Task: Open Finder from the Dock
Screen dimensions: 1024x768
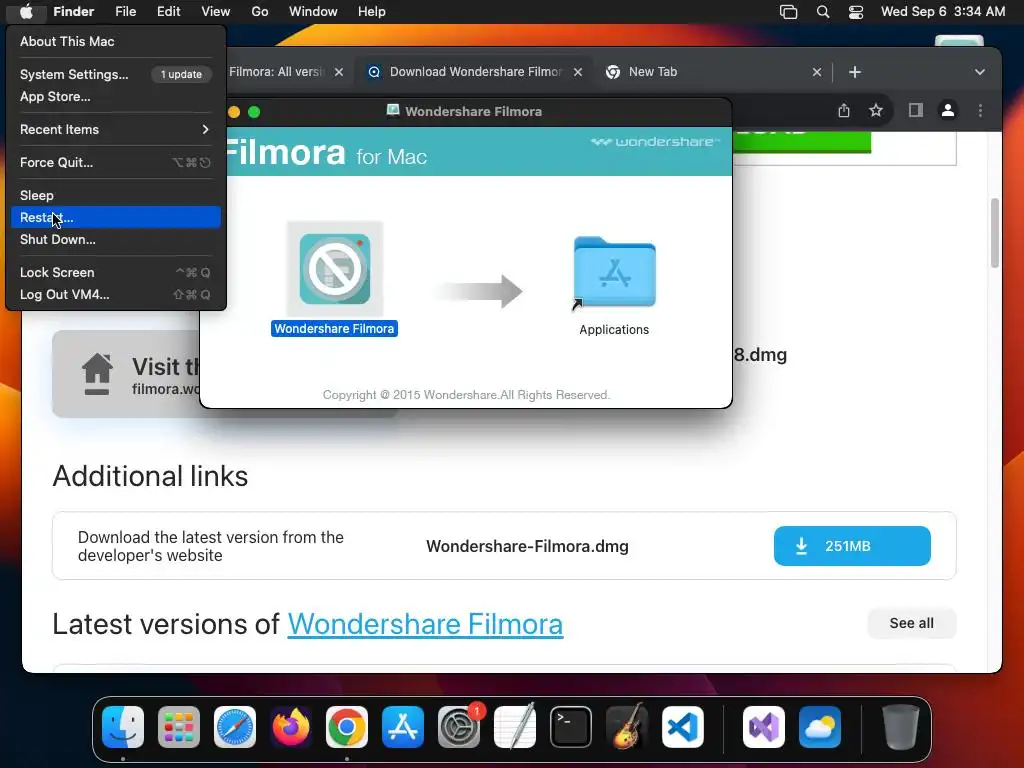Action: (123, 727)
